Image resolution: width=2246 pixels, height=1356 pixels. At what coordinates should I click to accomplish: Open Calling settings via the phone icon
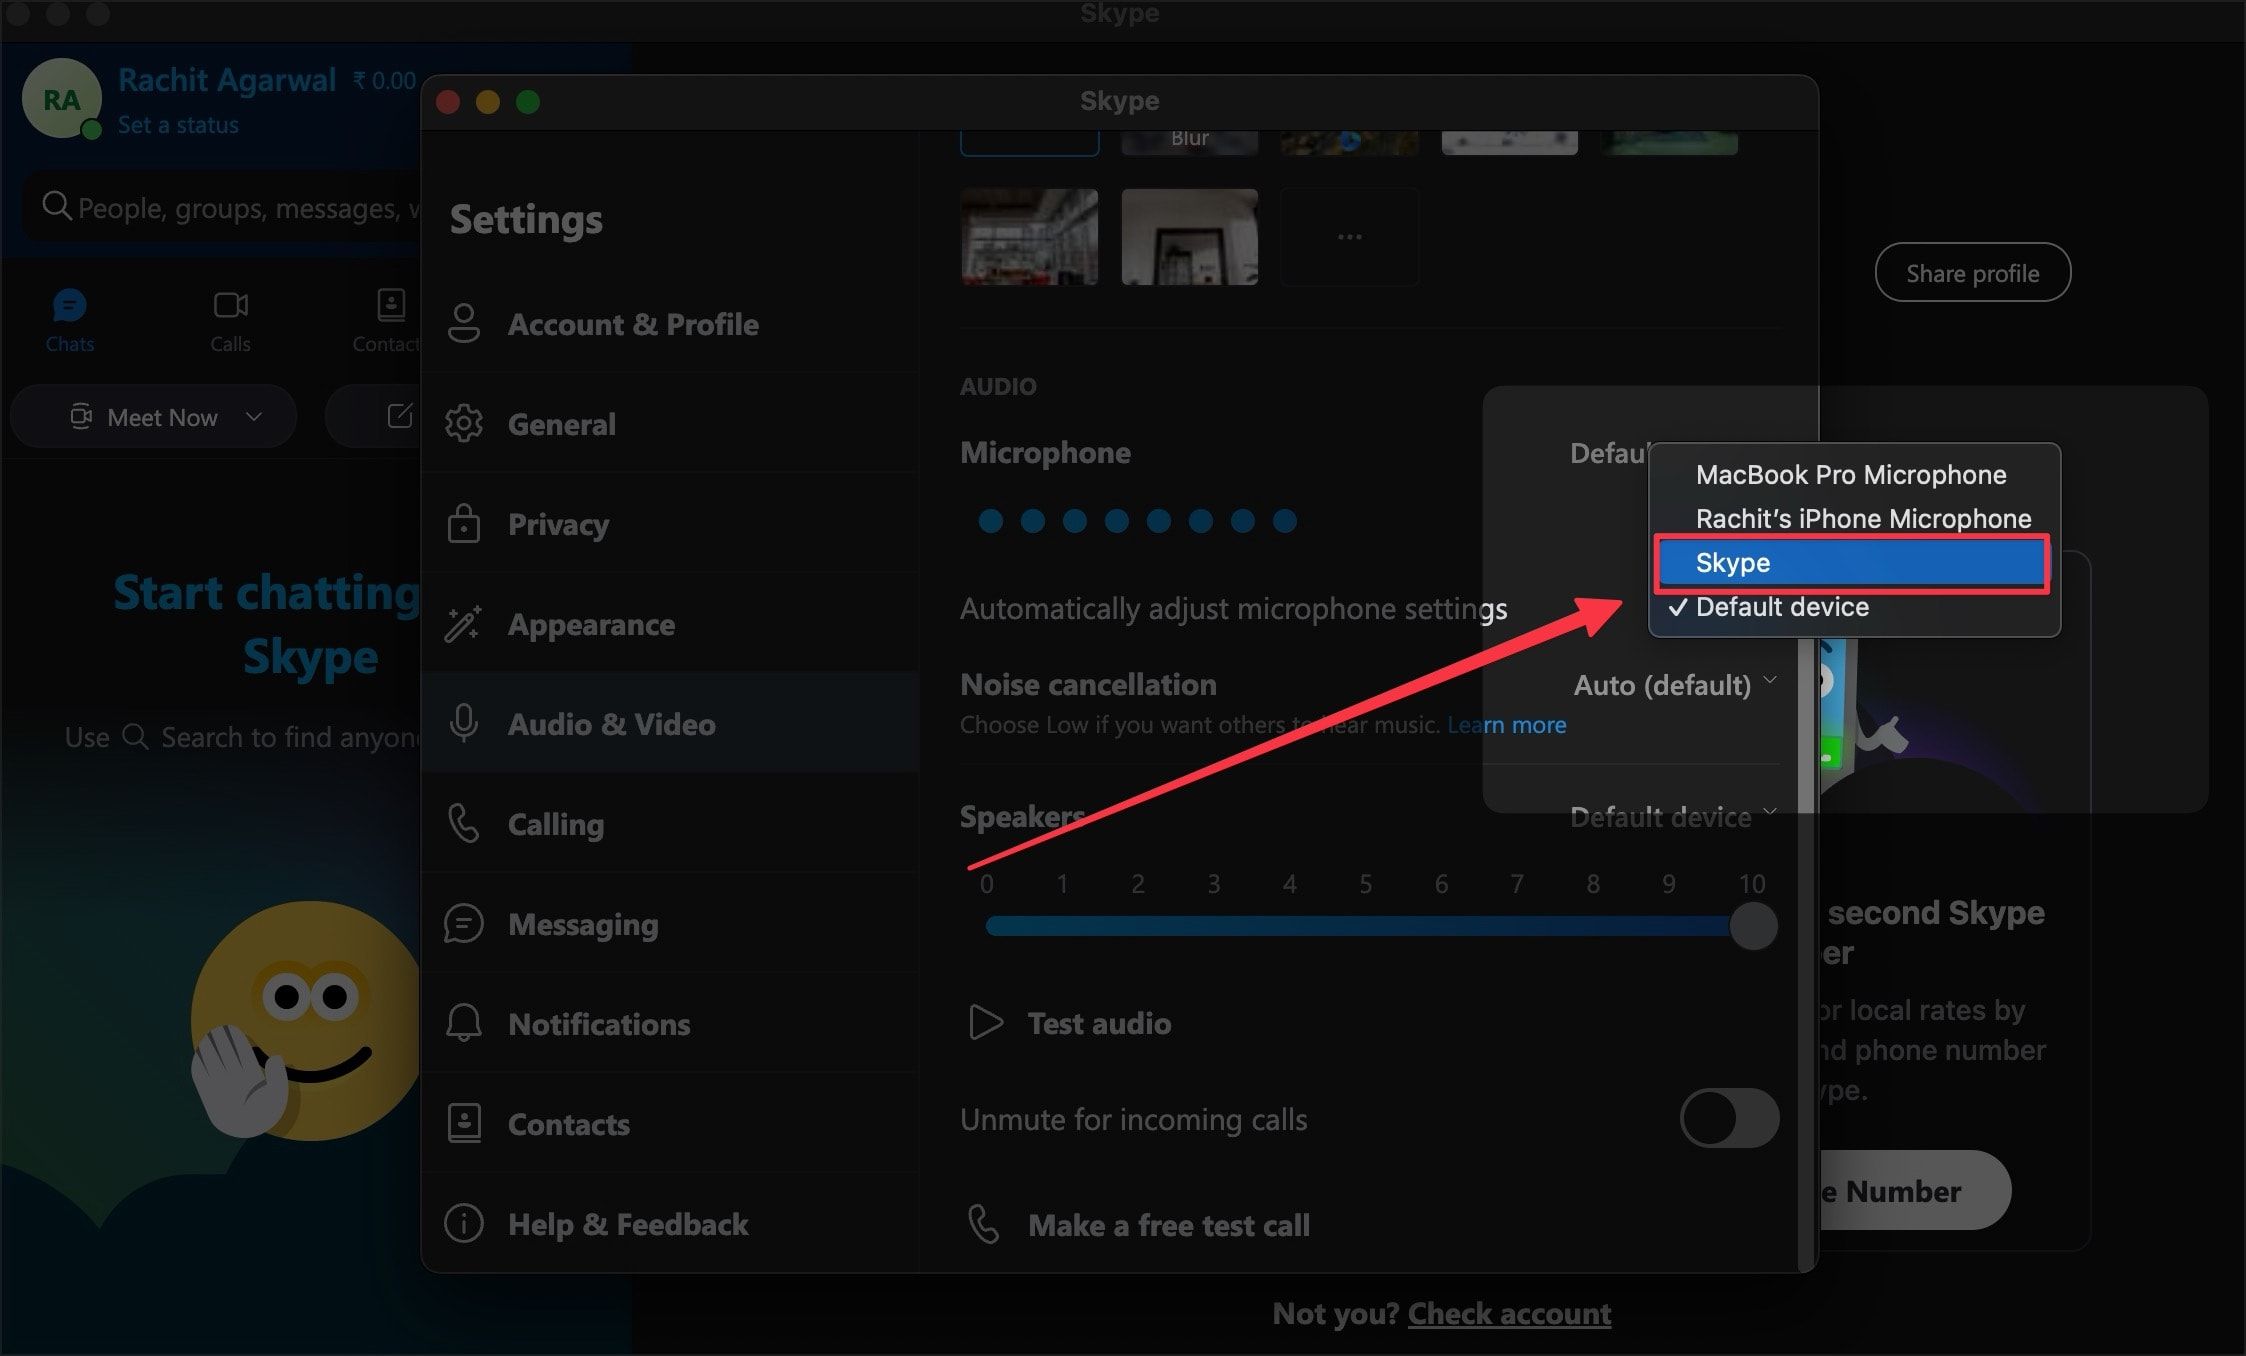465,824
